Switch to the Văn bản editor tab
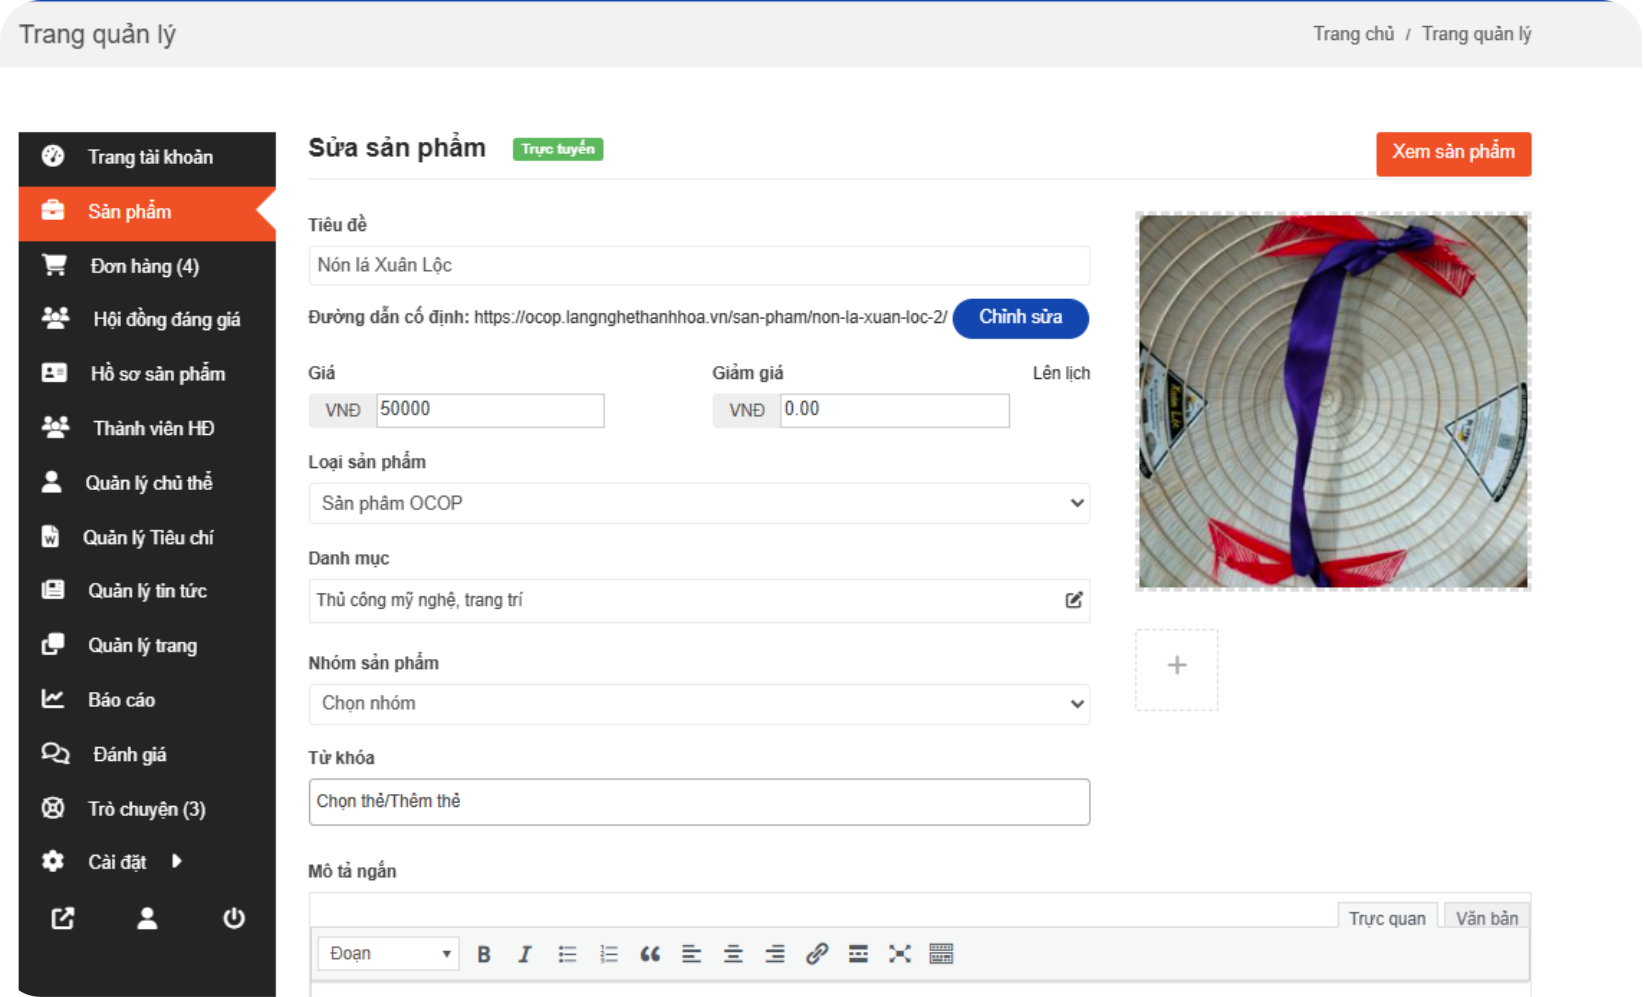Image resolution: width=1643 pixels, height=997 pixels. click(x=1486, y=918)
